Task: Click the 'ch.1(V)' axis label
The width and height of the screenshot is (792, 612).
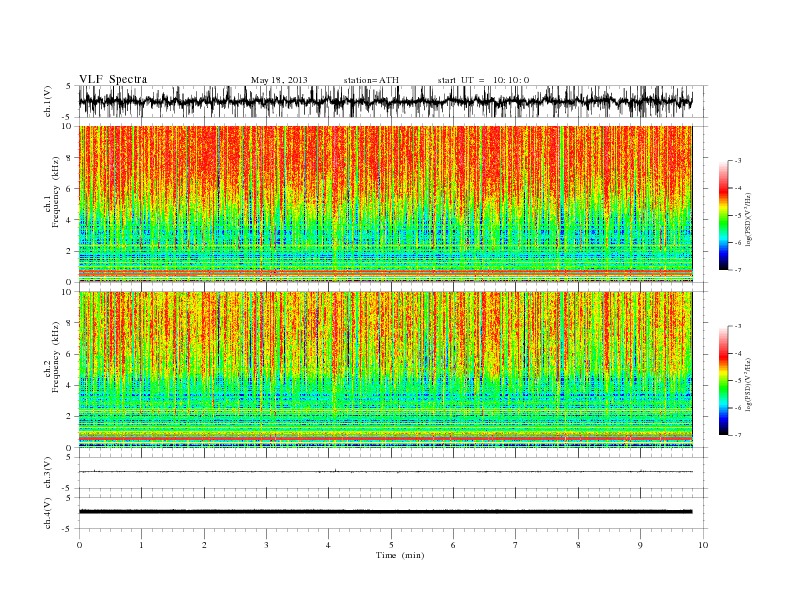Action: tap(48, 101)
